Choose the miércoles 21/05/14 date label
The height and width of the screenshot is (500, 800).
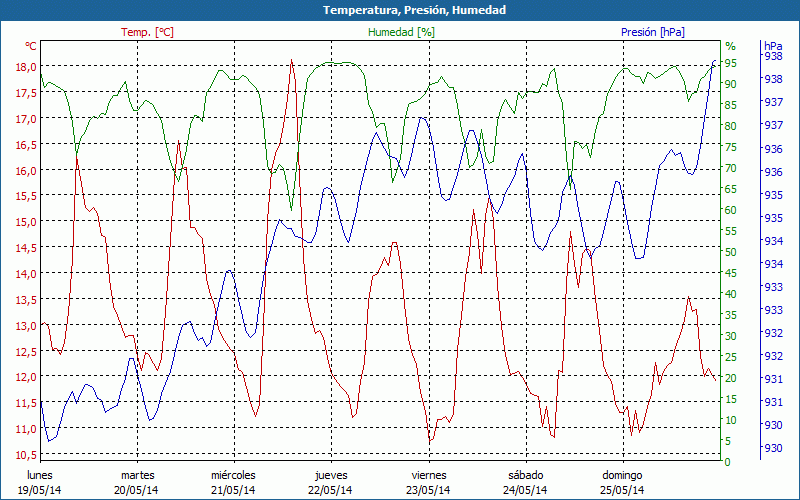233,482
